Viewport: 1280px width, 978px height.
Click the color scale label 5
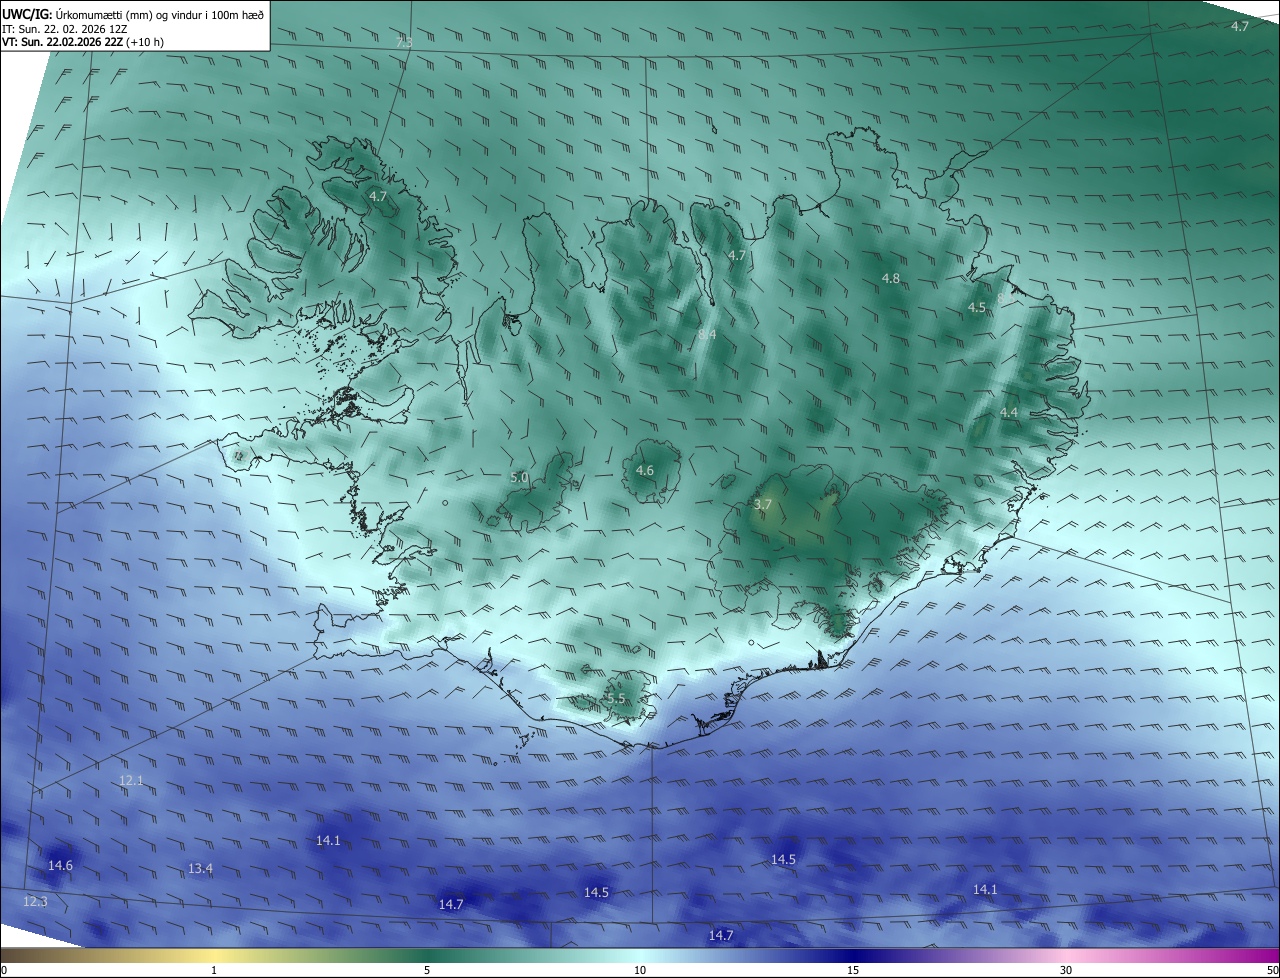427,970
